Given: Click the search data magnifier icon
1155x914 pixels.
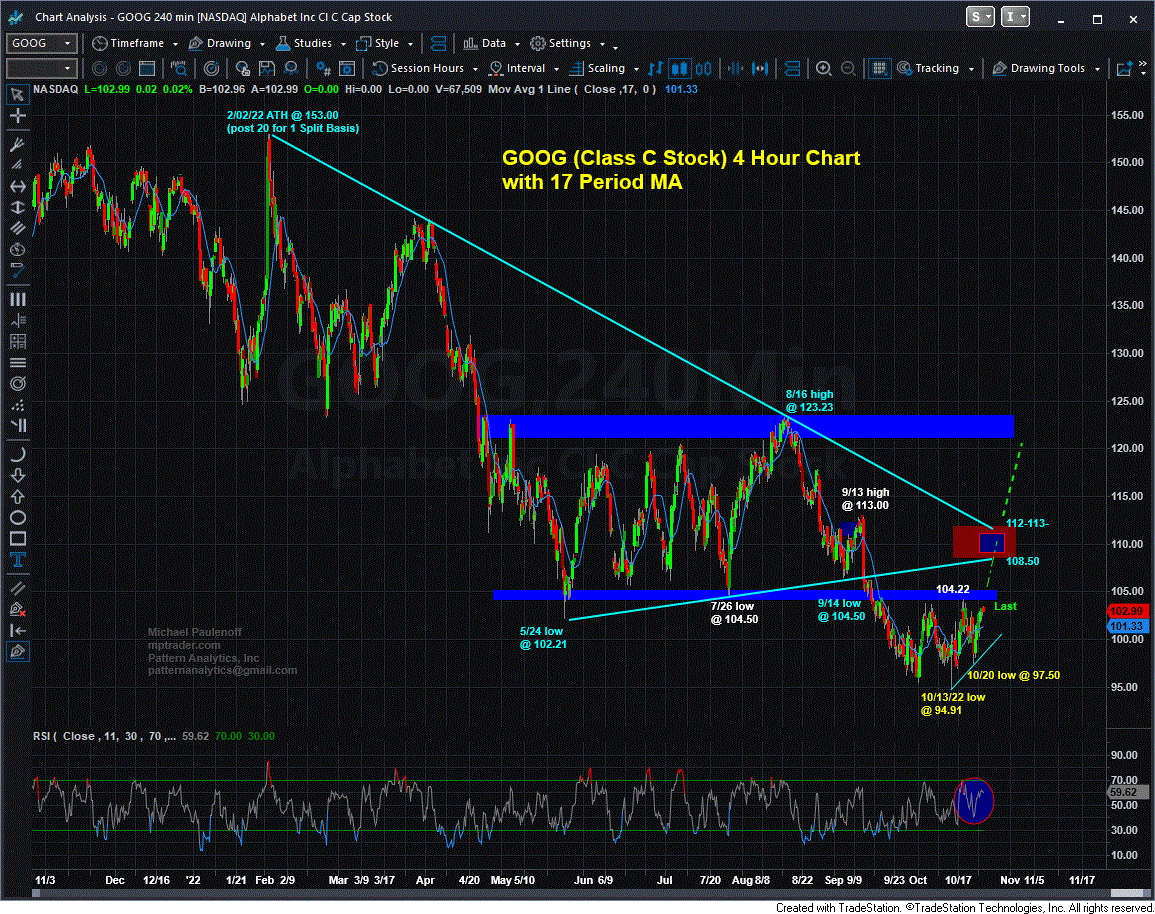Looking at the screenshot, I should 179,68.
